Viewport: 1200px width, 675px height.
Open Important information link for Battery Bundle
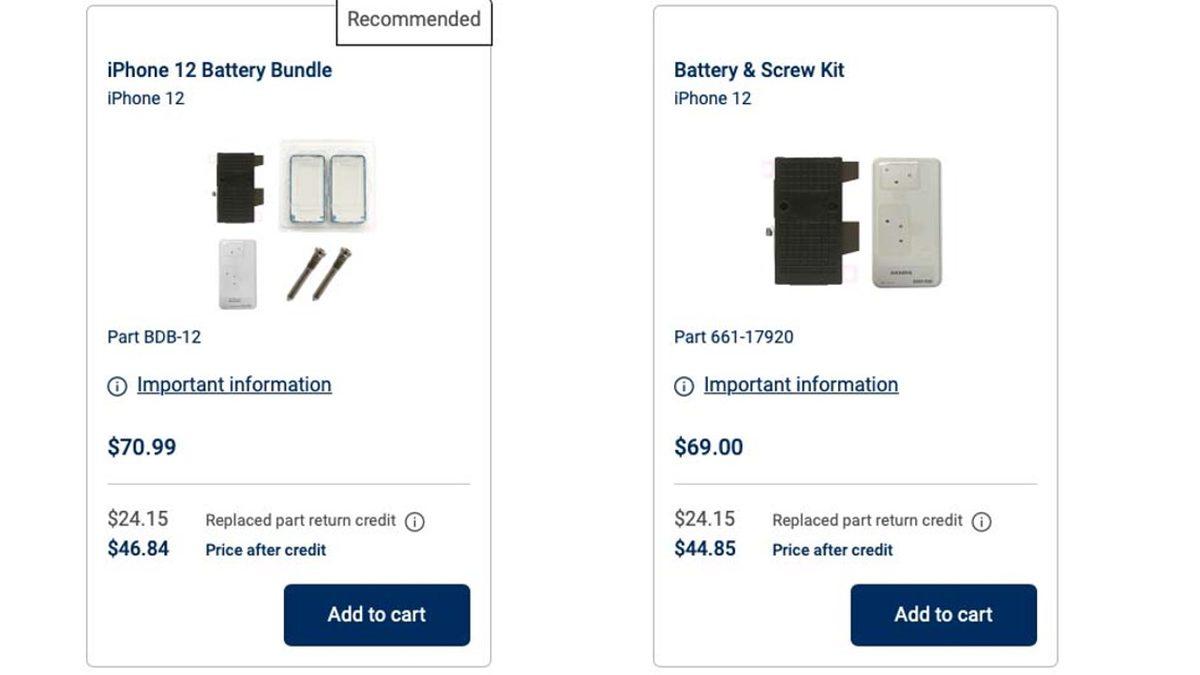(x=234, y=385)
